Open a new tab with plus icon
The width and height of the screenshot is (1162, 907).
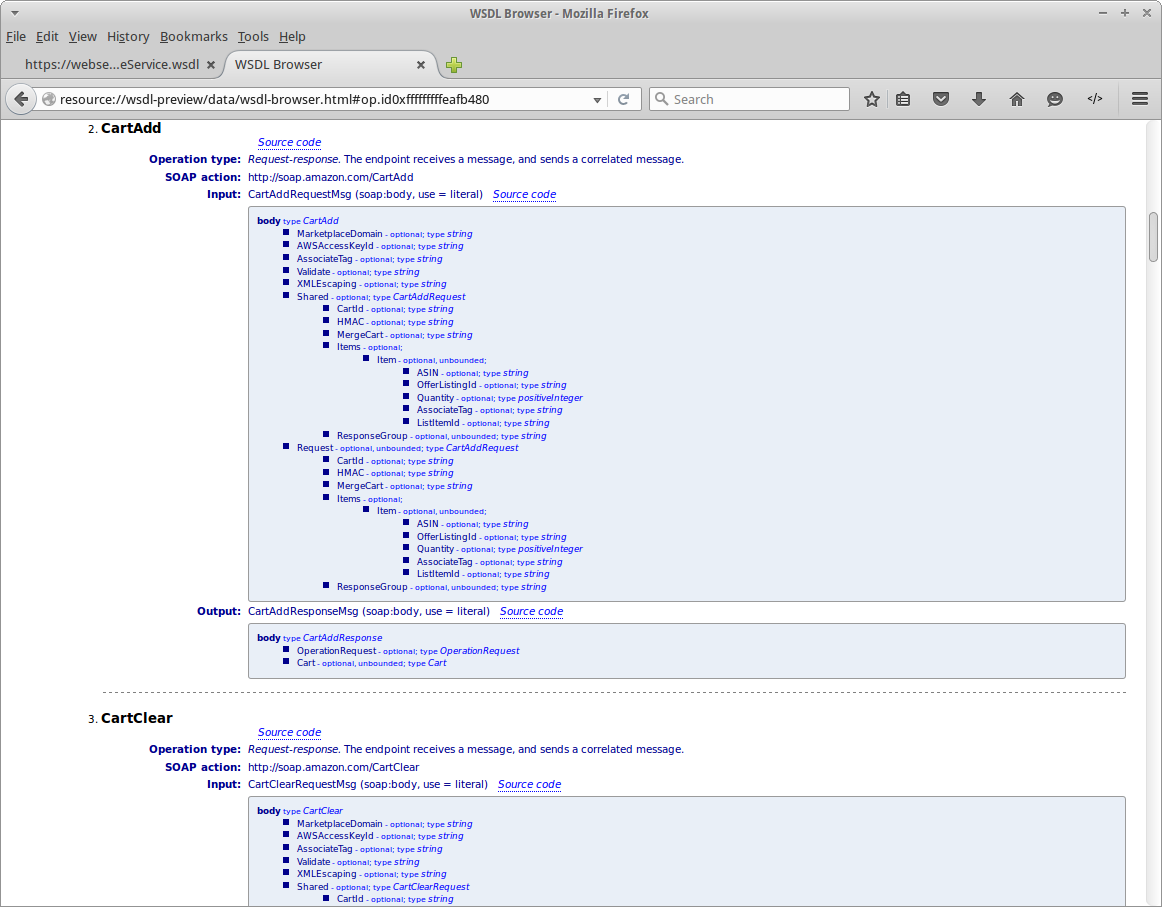454,65
